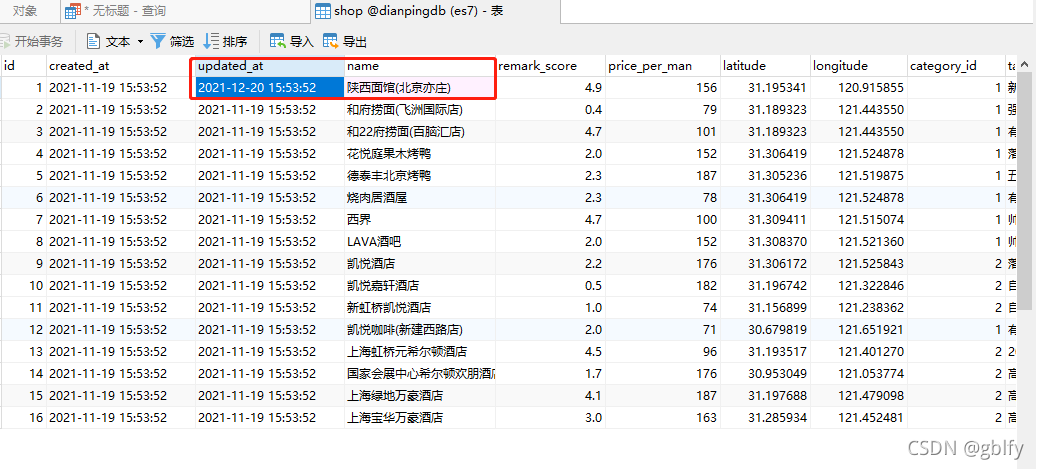The height and width of the screenshot is (469, 1039).
Task: Select the remark_score cell 4.9
Action: [x=550, y=87]
